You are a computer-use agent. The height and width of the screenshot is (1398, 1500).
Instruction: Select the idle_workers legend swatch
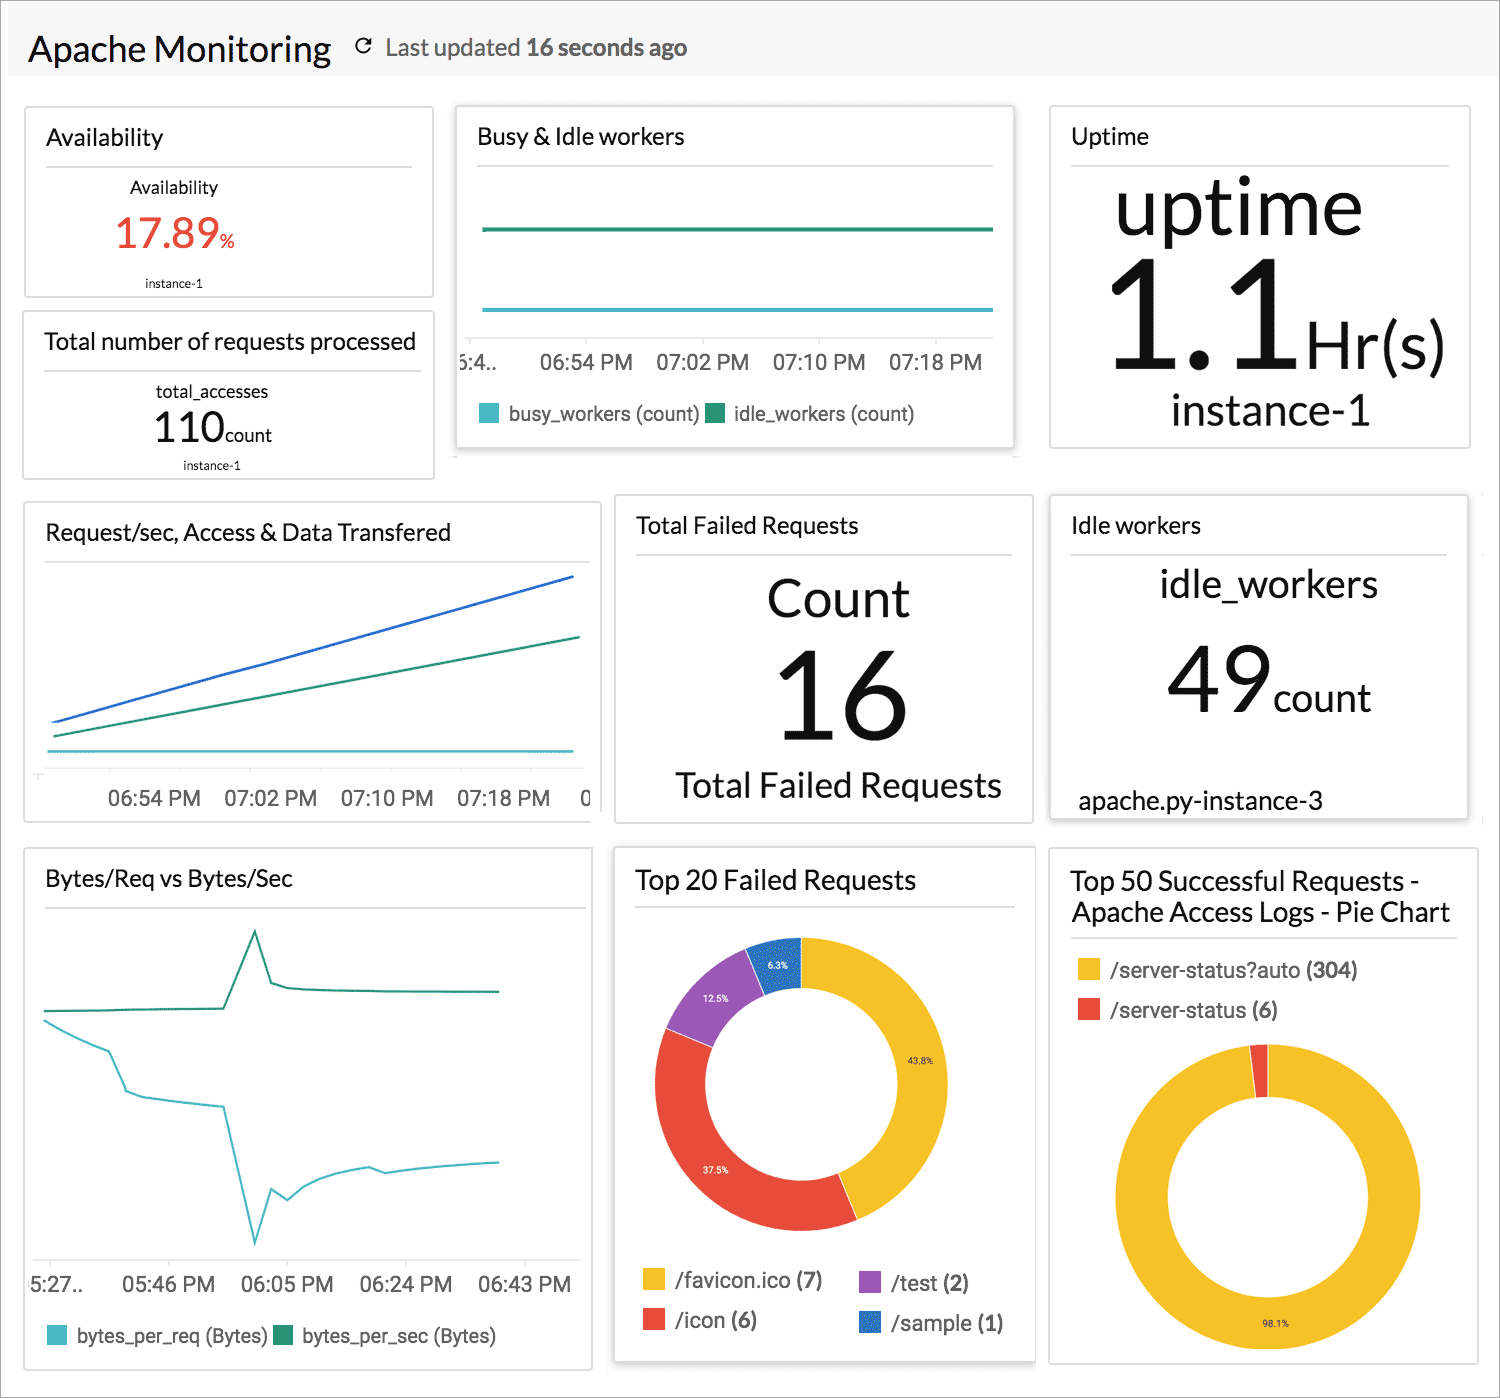point(716,413)
